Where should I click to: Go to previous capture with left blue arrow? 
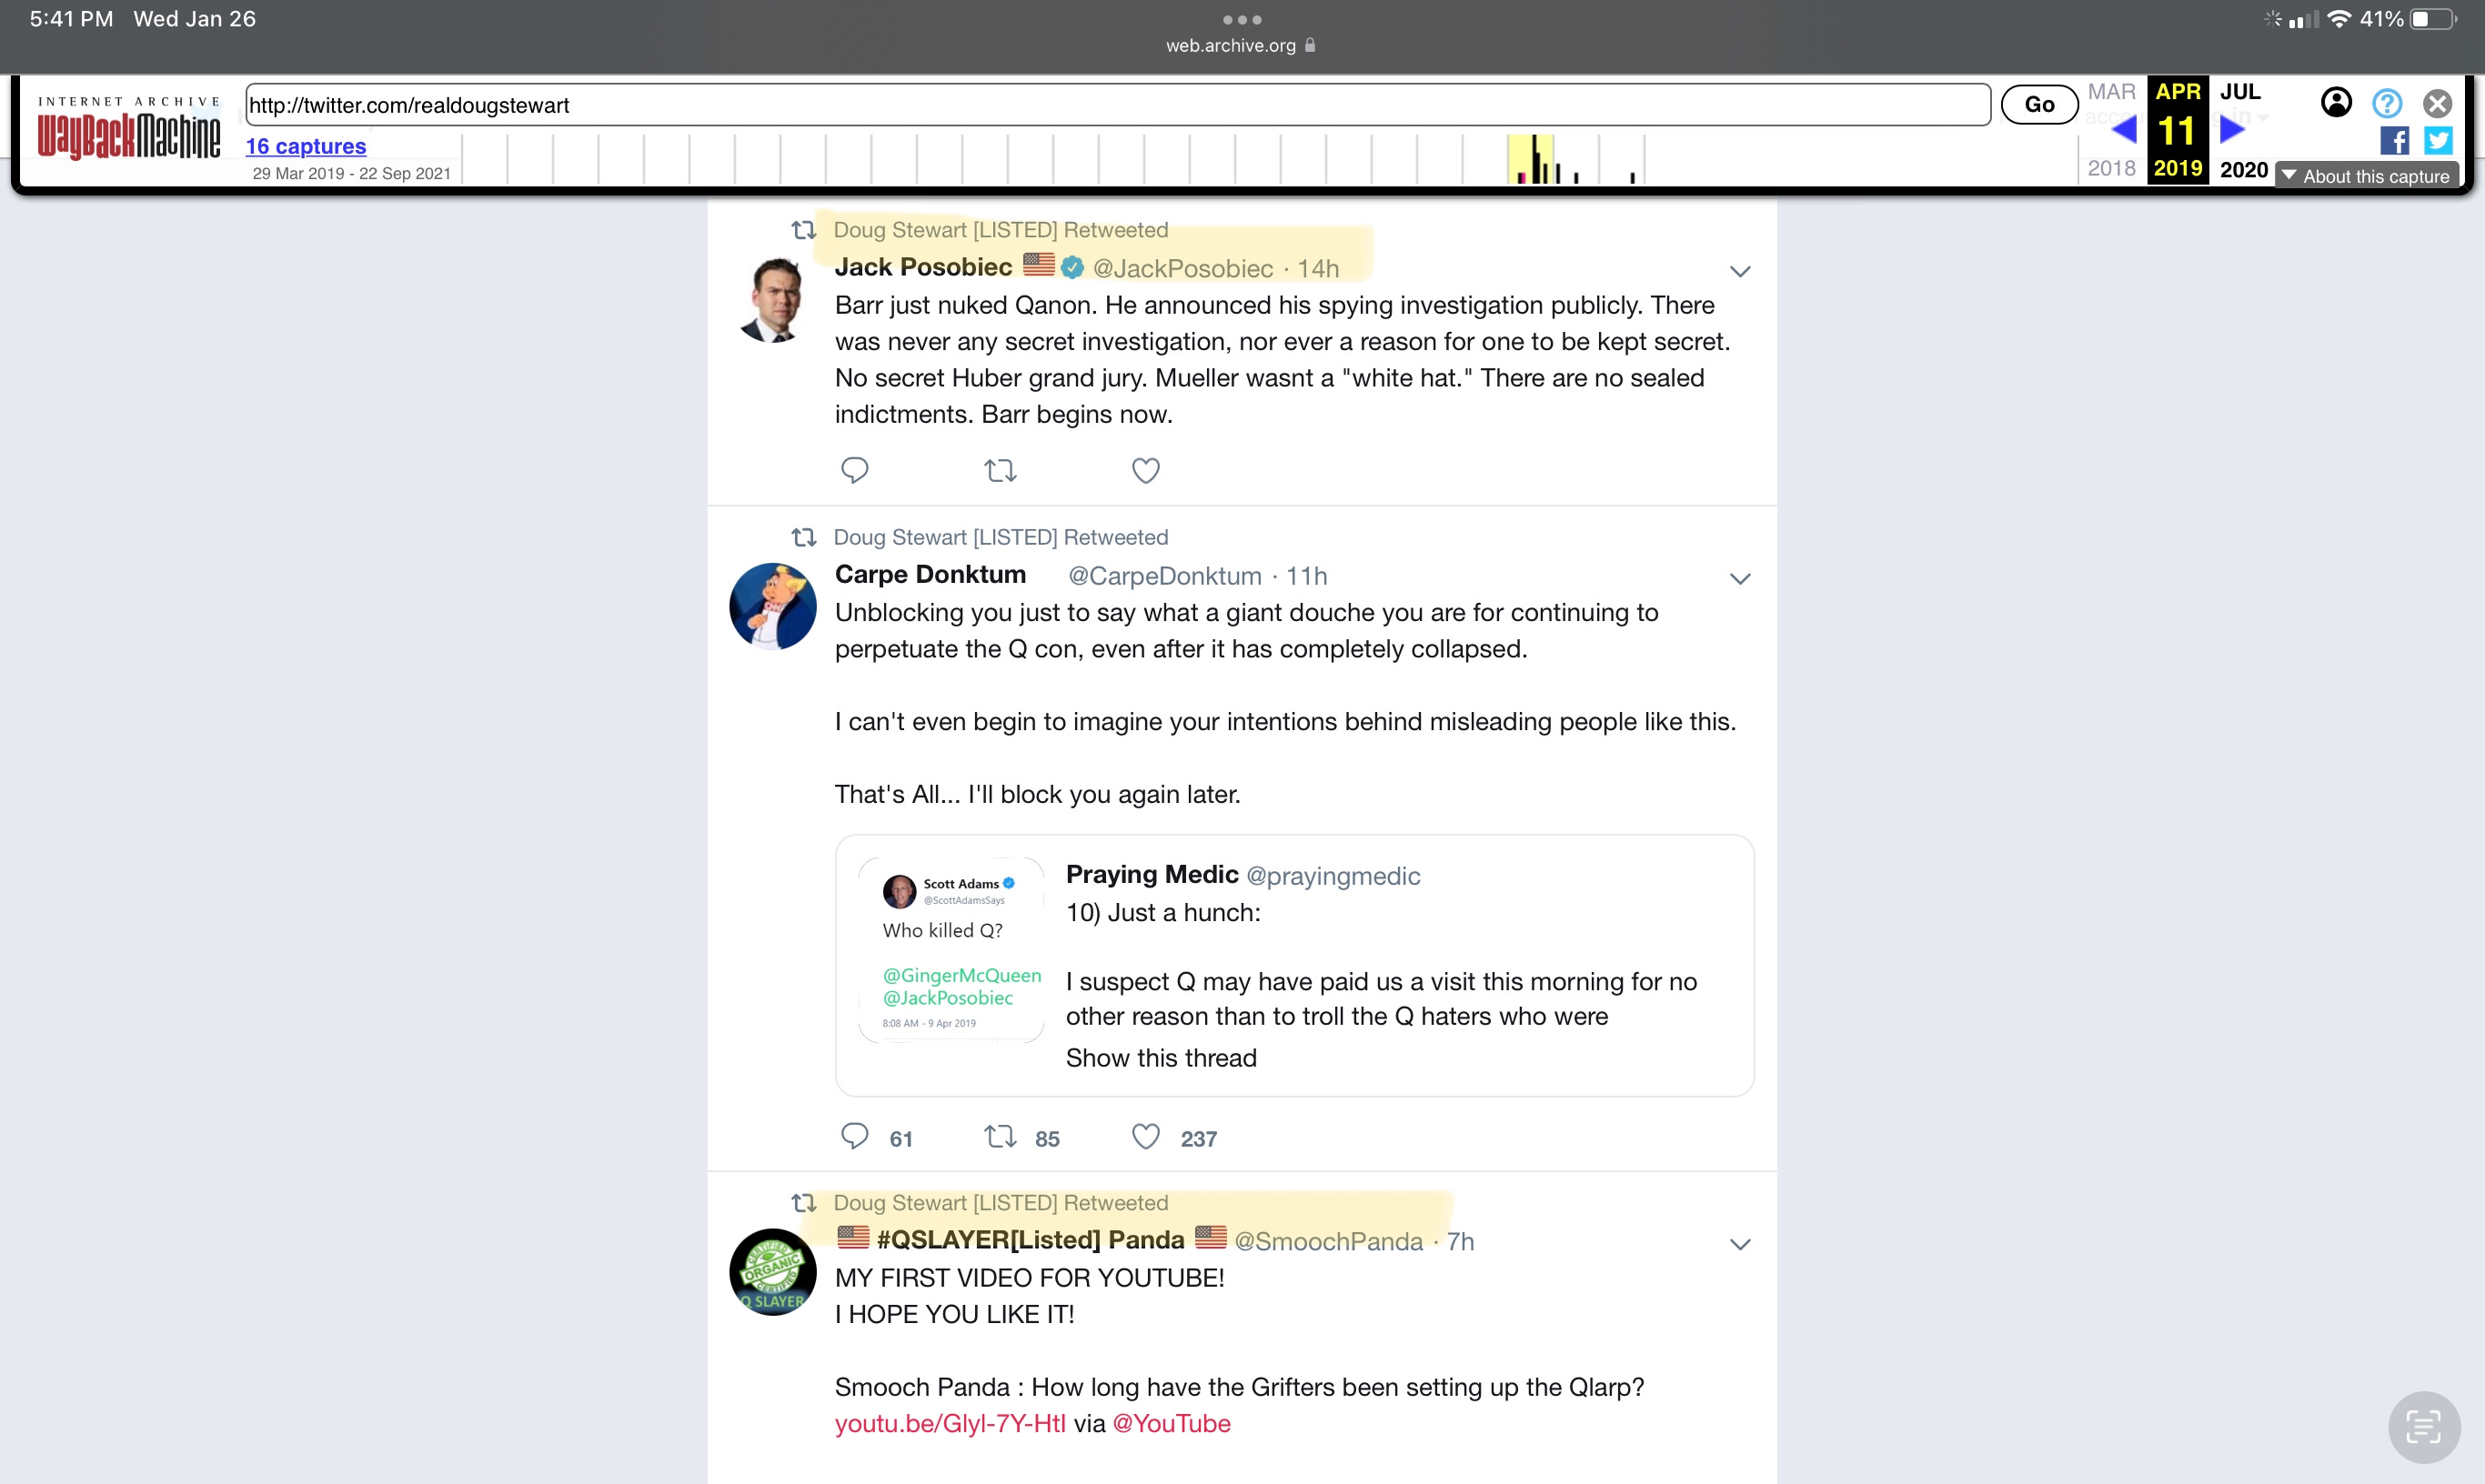tap(2124, 129)
